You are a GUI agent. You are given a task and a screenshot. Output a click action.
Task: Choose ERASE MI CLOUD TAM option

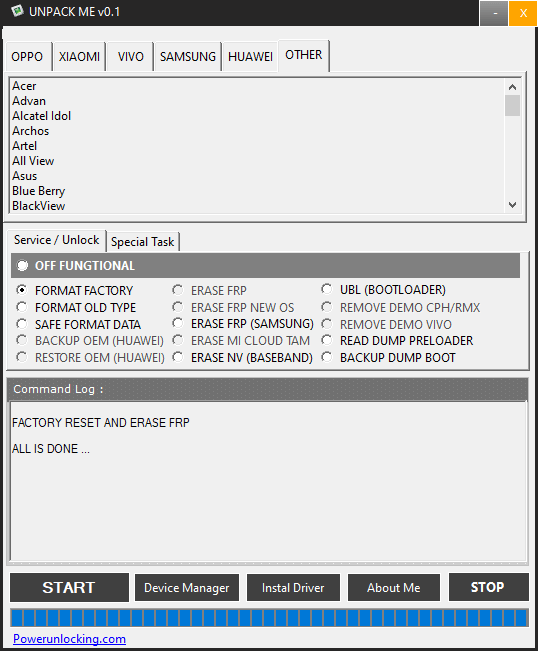click(178, 340)
